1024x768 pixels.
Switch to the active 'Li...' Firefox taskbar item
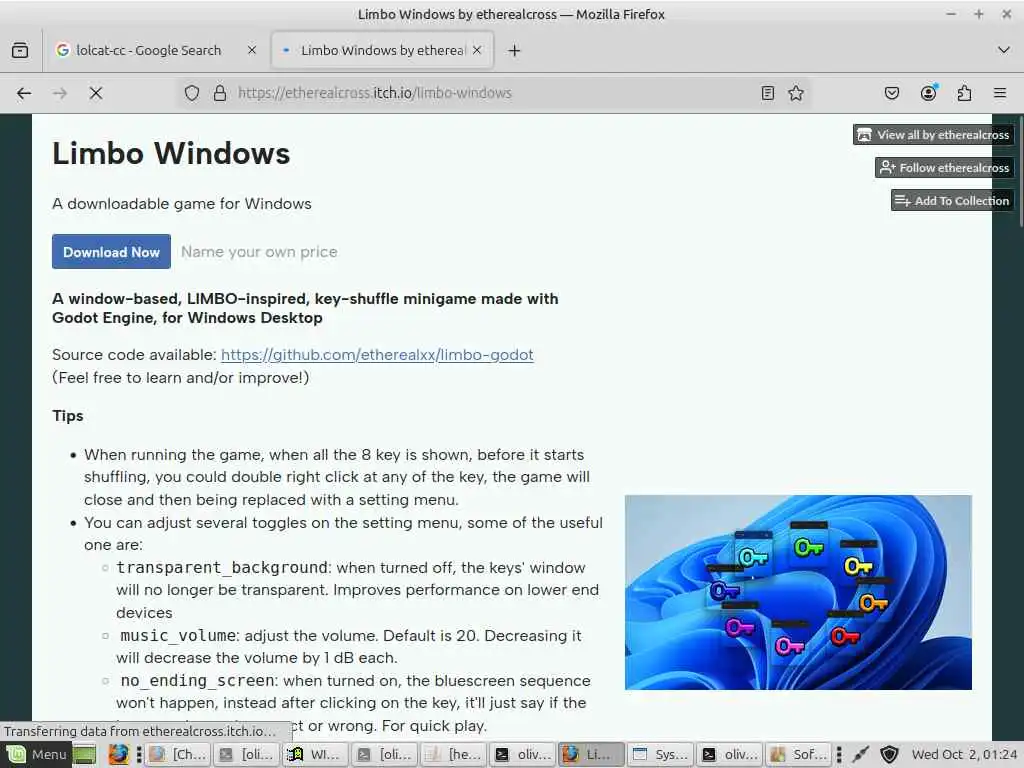tap(591, 754)
